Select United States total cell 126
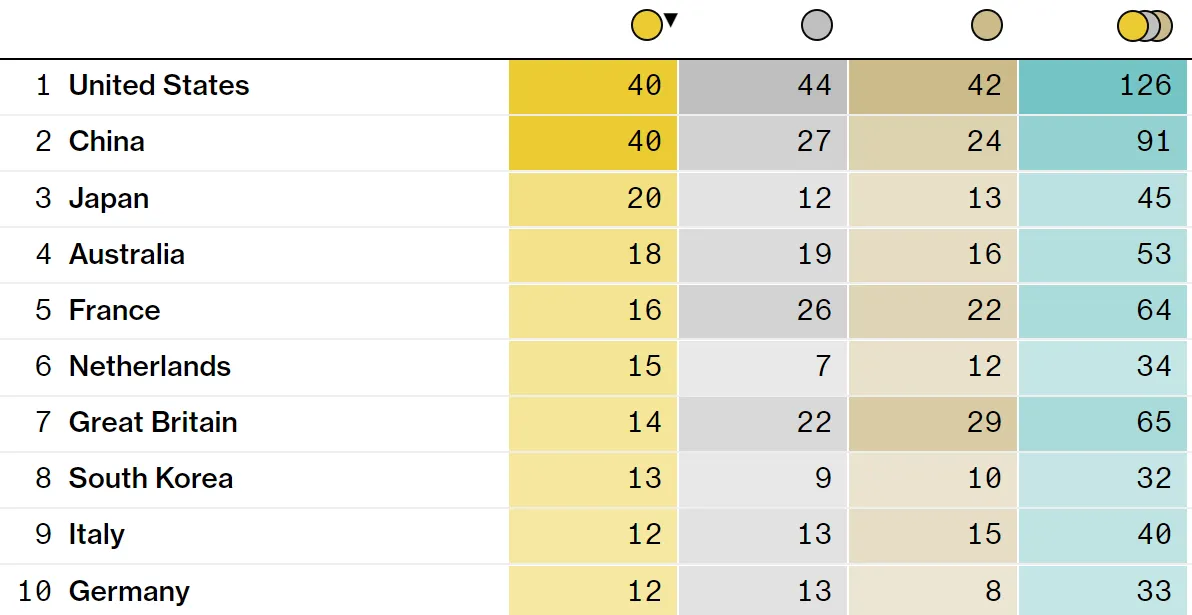The width and height of the screenshot is (1192, 615). click(x=1105, y=86)
